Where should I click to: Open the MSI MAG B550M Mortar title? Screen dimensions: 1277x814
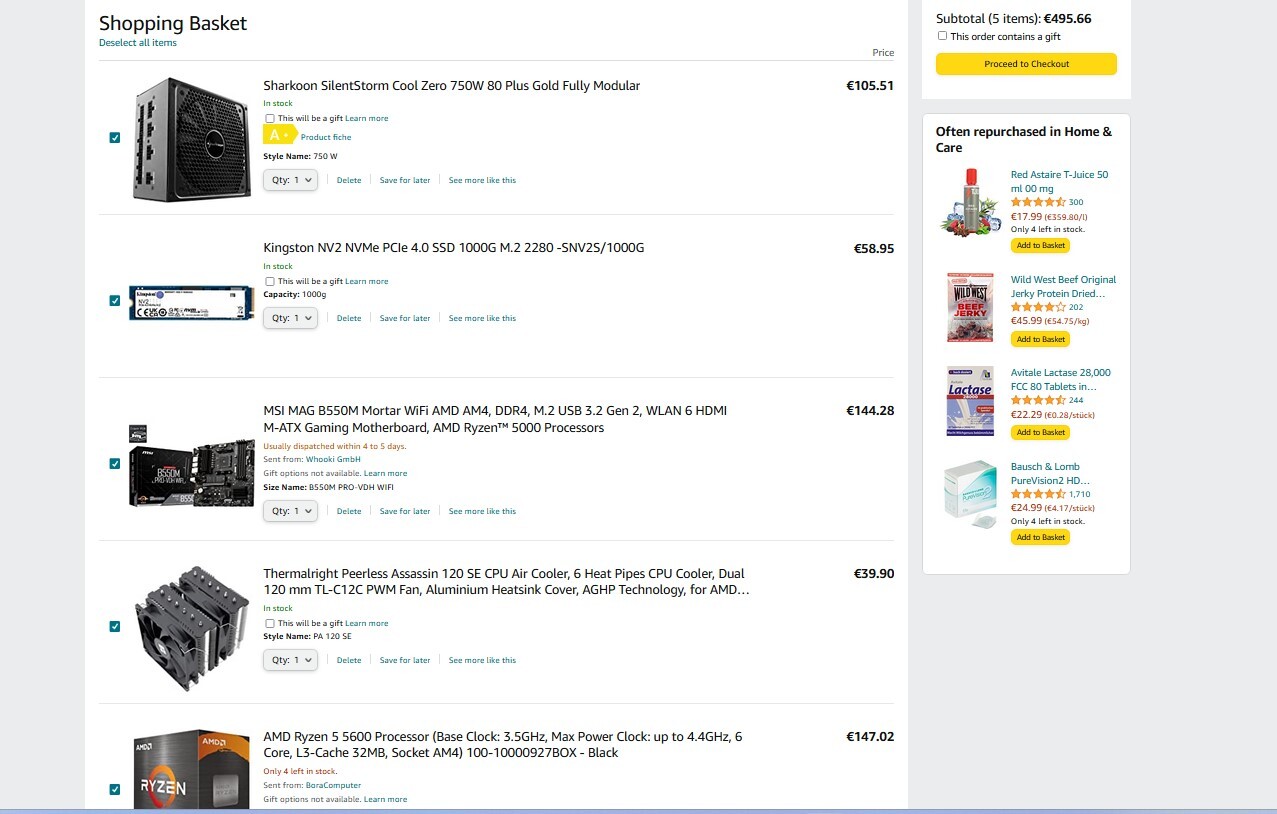coord(495,419)
